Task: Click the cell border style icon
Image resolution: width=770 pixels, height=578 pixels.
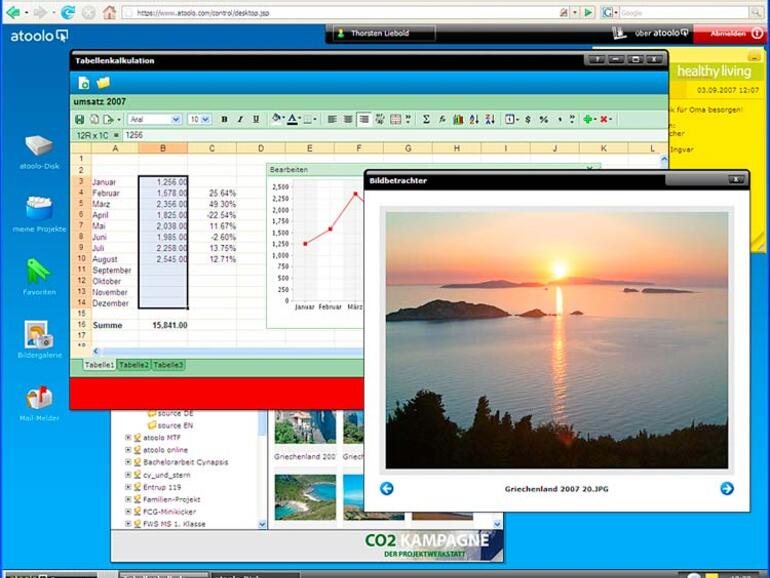Action: point(307,119)
